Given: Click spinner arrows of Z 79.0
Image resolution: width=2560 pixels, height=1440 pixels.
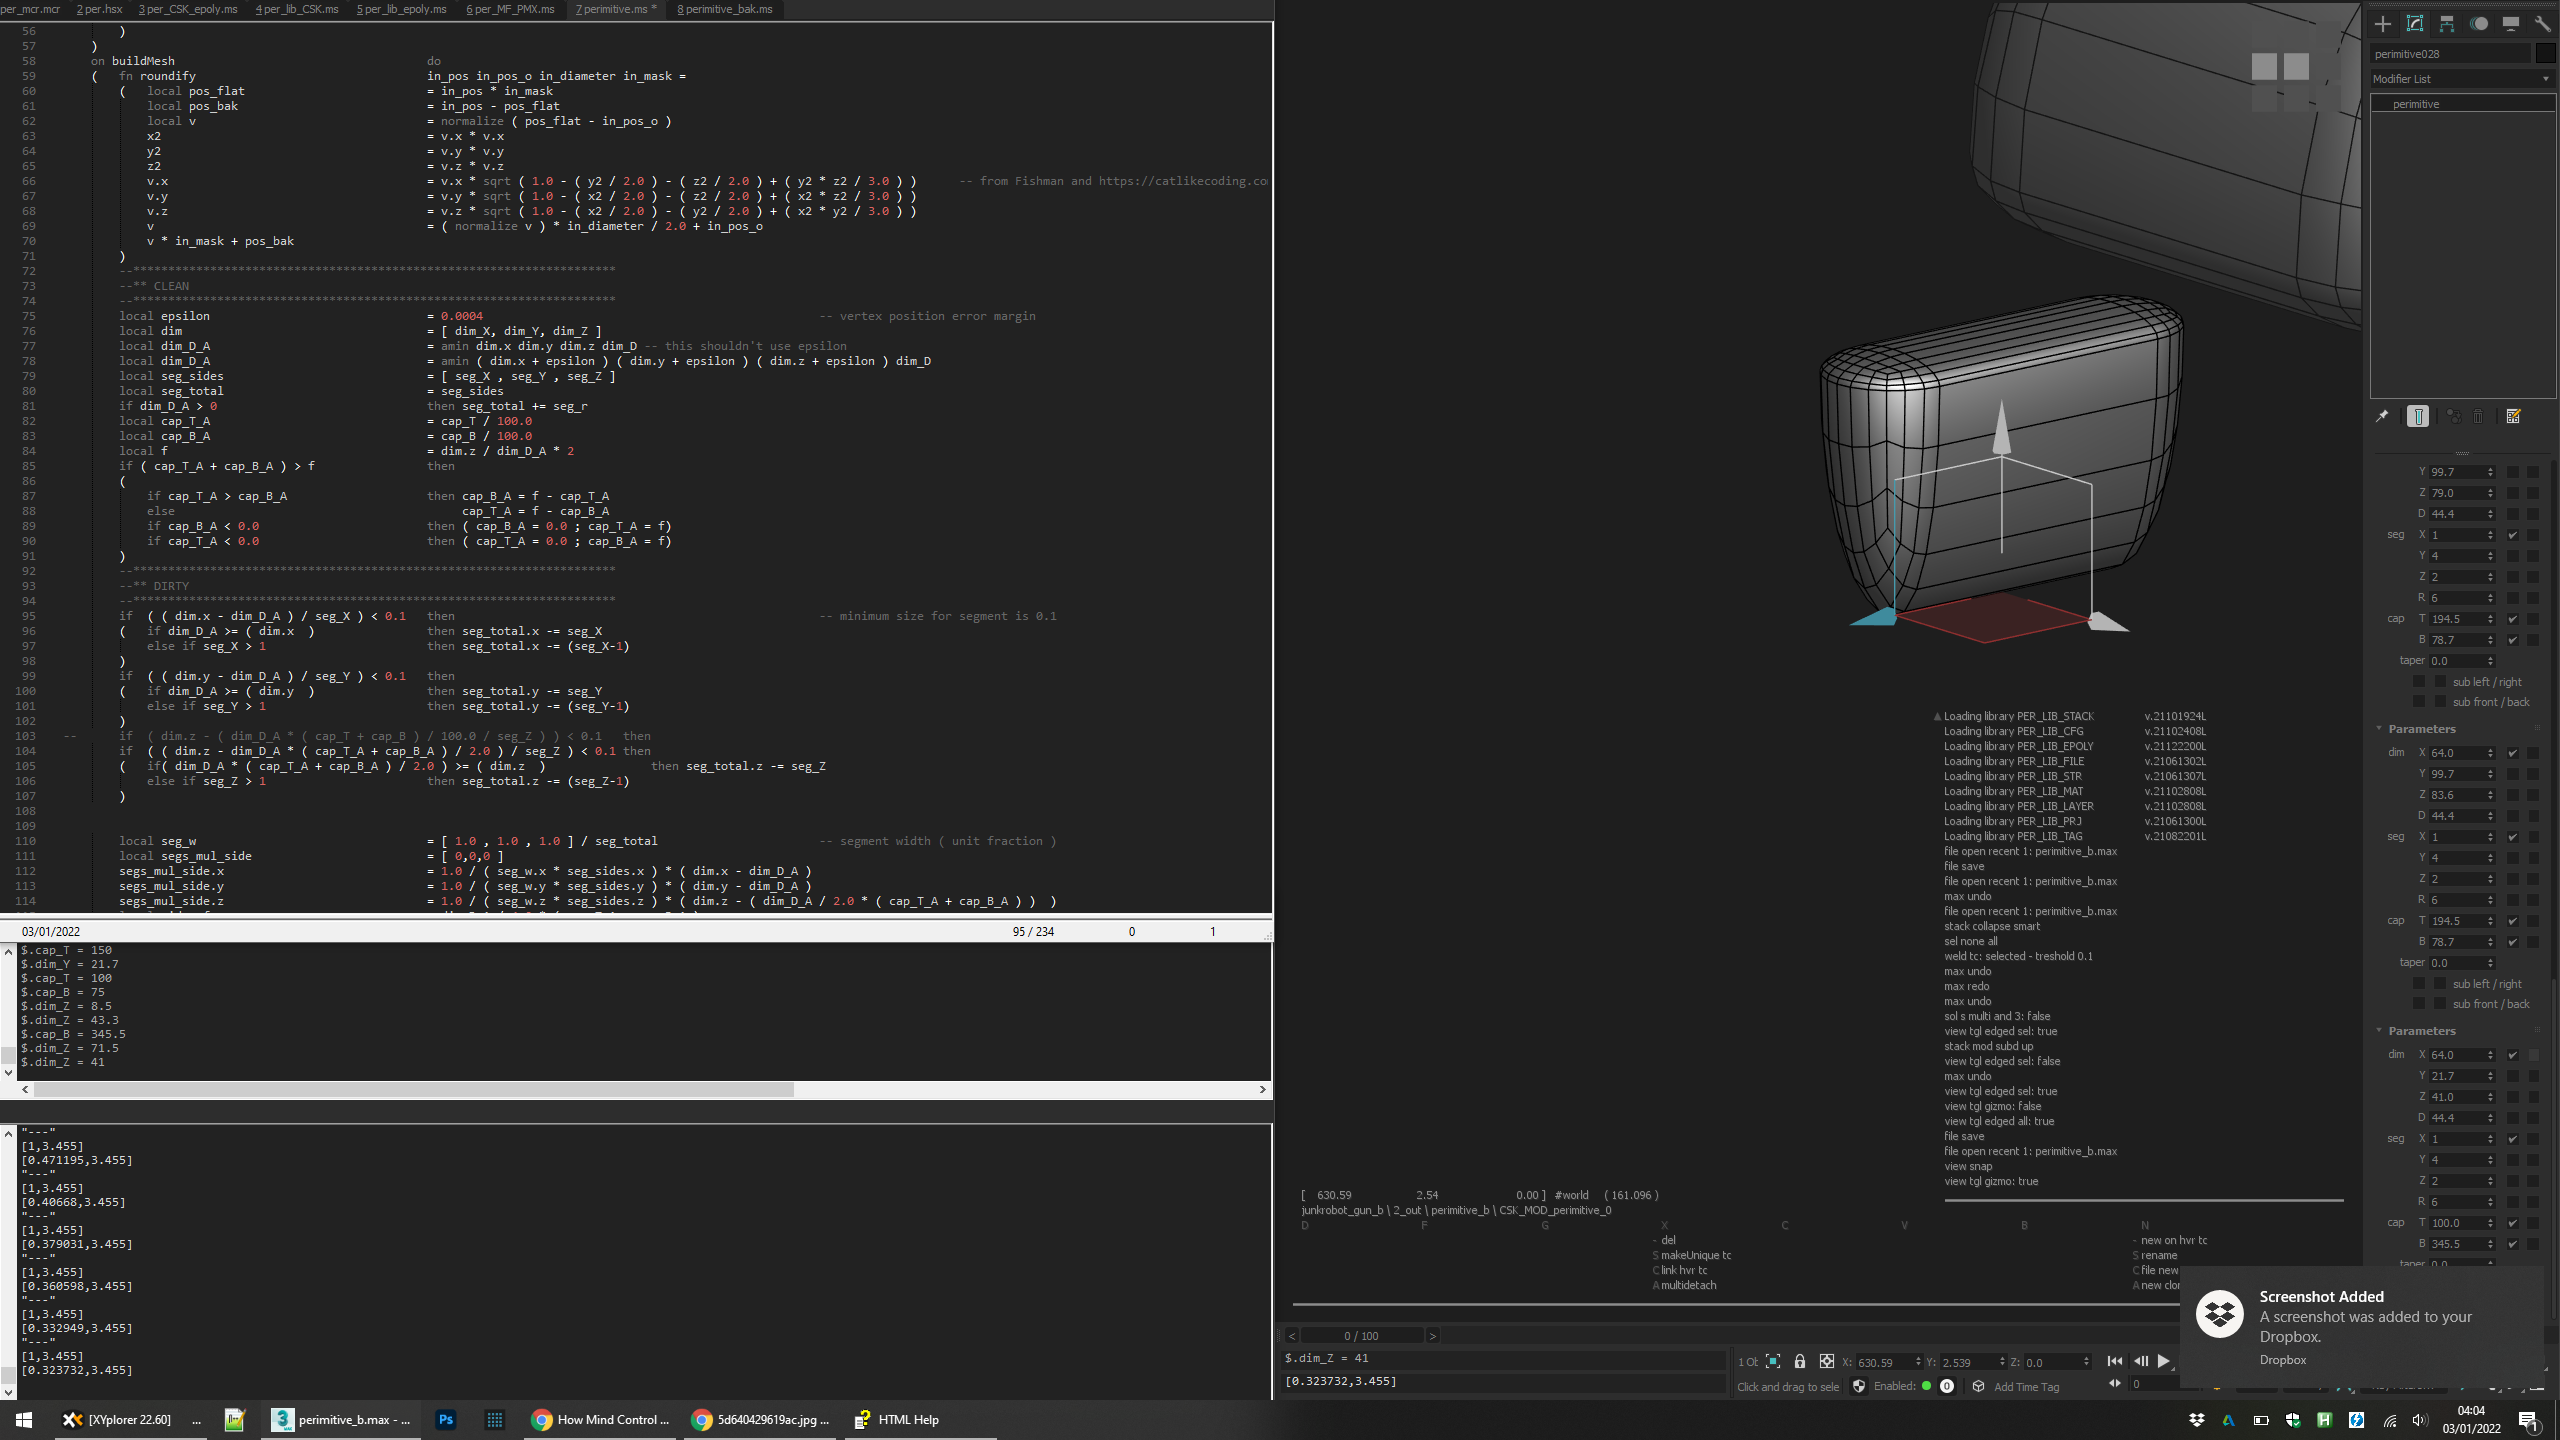Looking at the screenshot, I should coord(2490,493).
